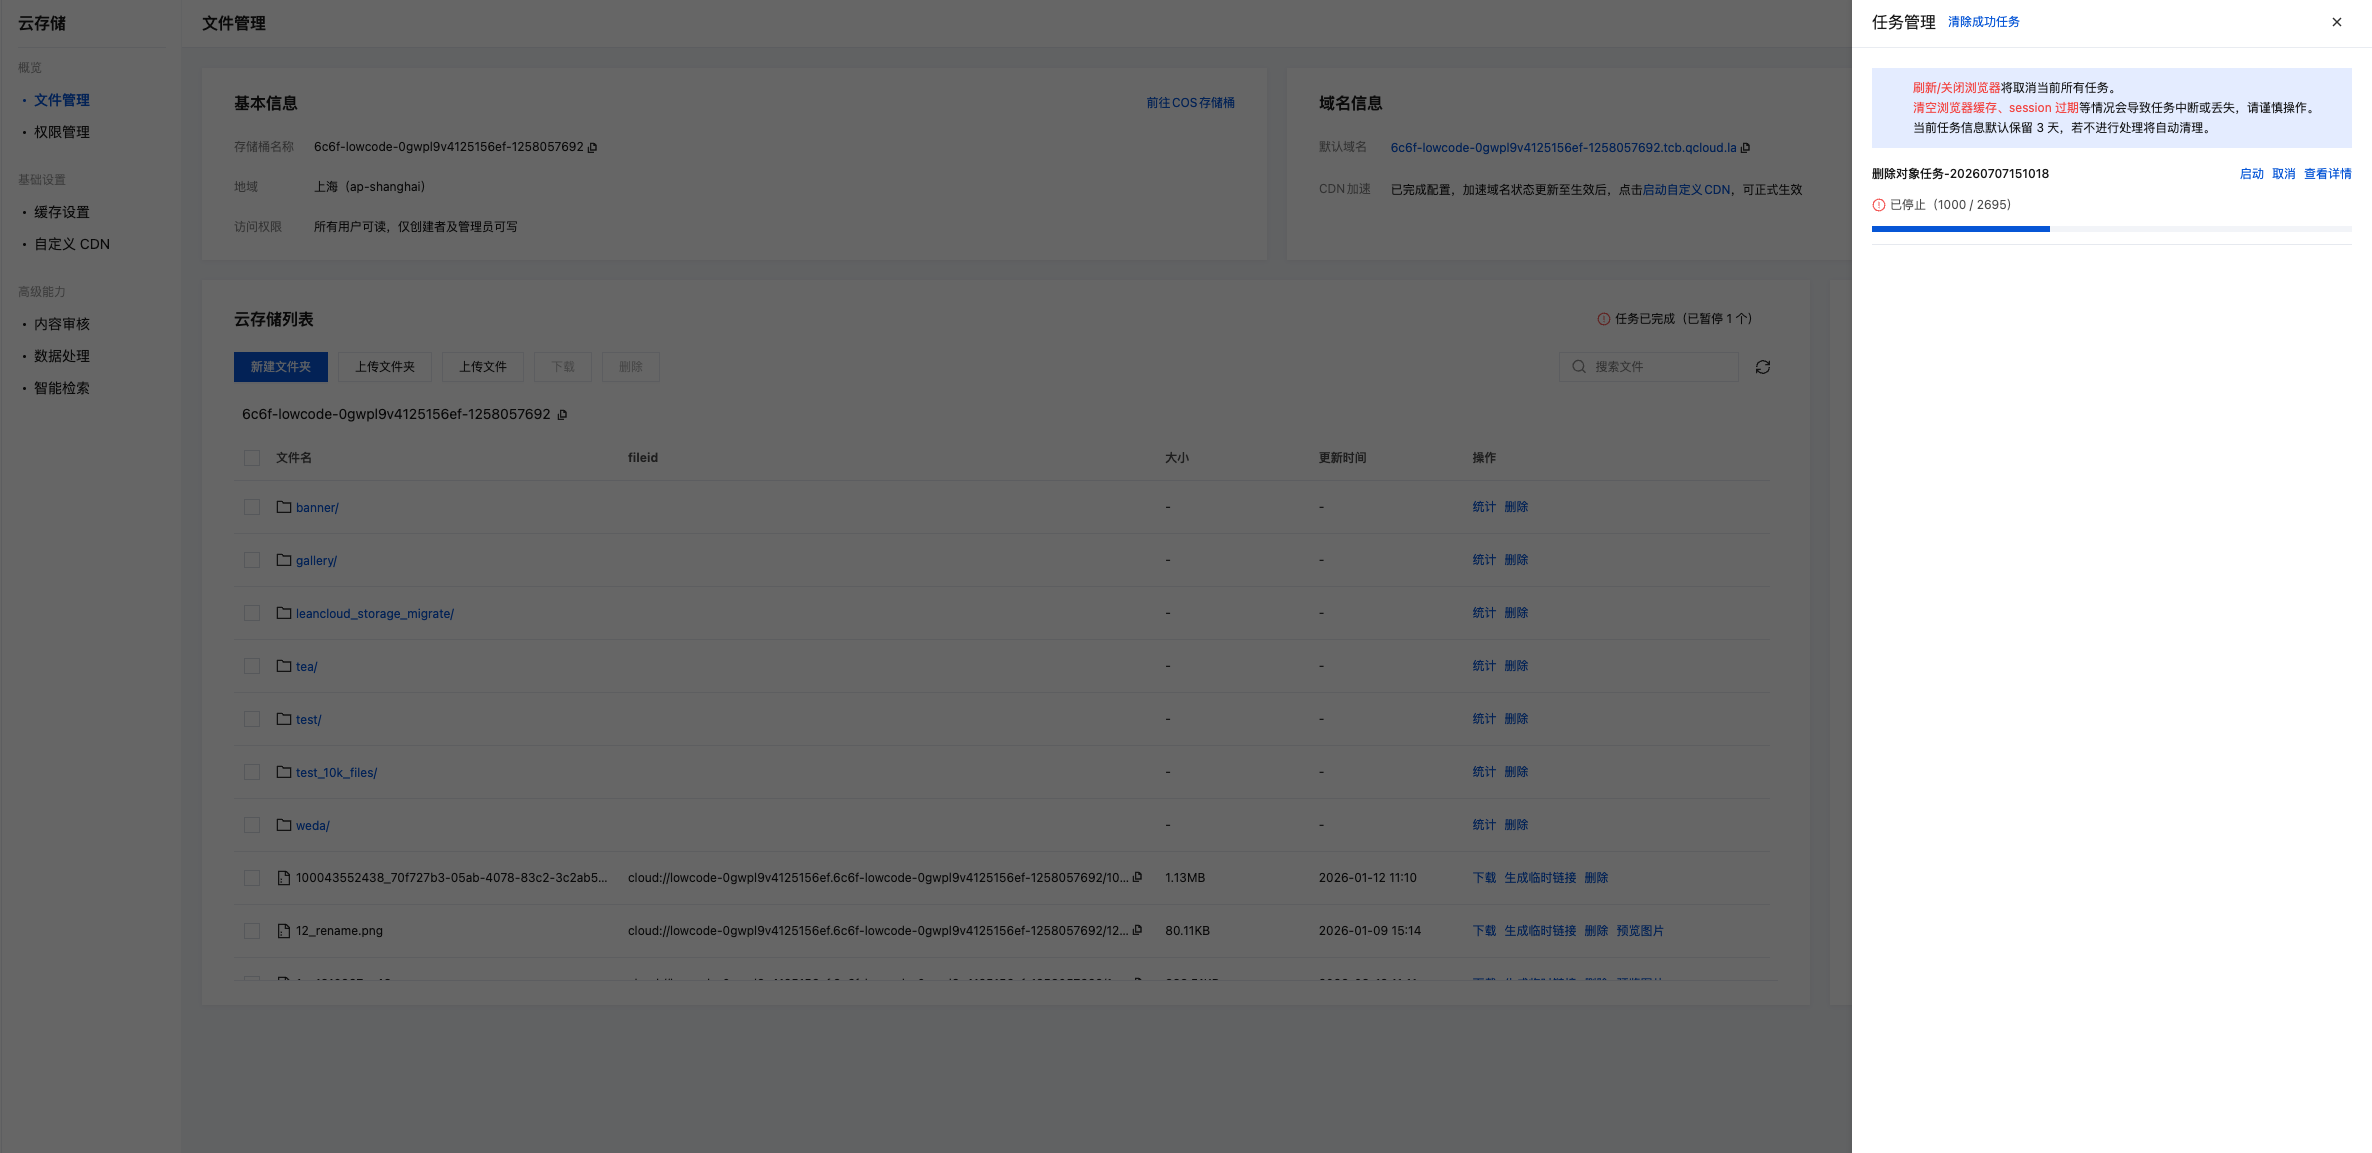Copy the default domain name icon
2372x1153 pixels.
pyautogui.click(x=1745, y=148)
